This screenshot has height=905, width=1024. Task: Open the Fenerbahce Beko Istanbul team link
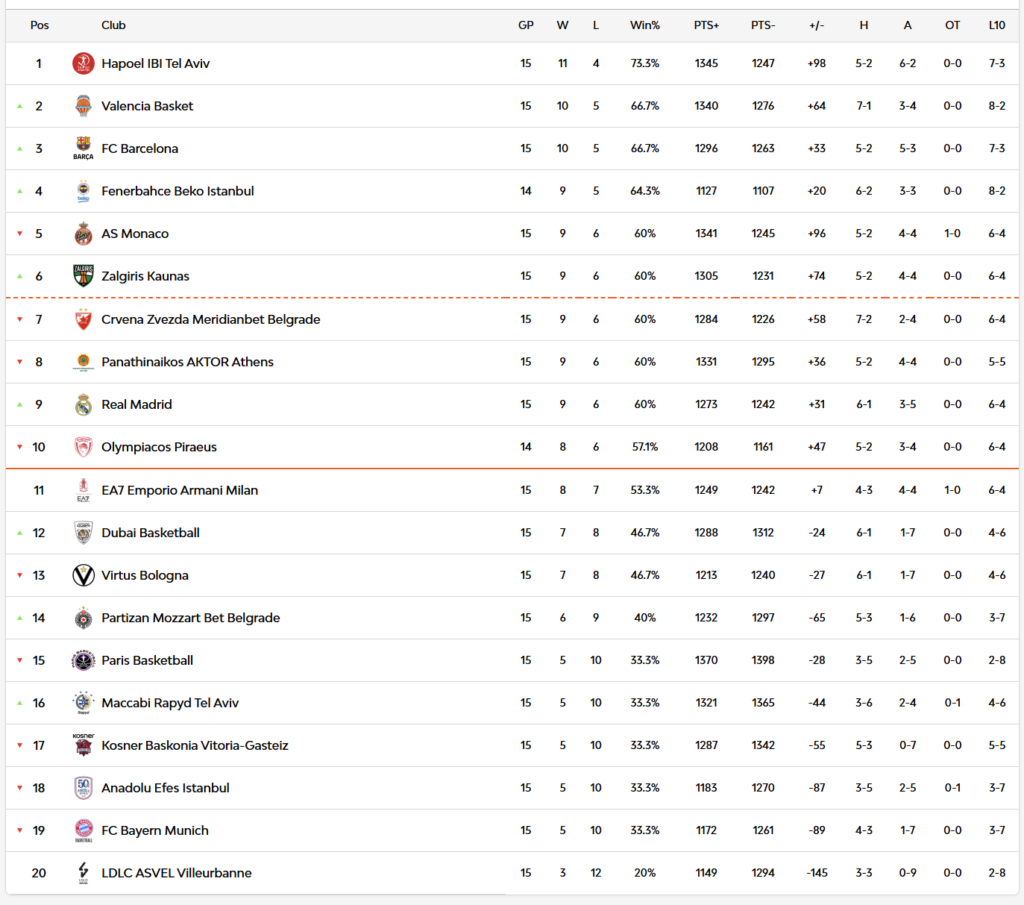[177, 191]
